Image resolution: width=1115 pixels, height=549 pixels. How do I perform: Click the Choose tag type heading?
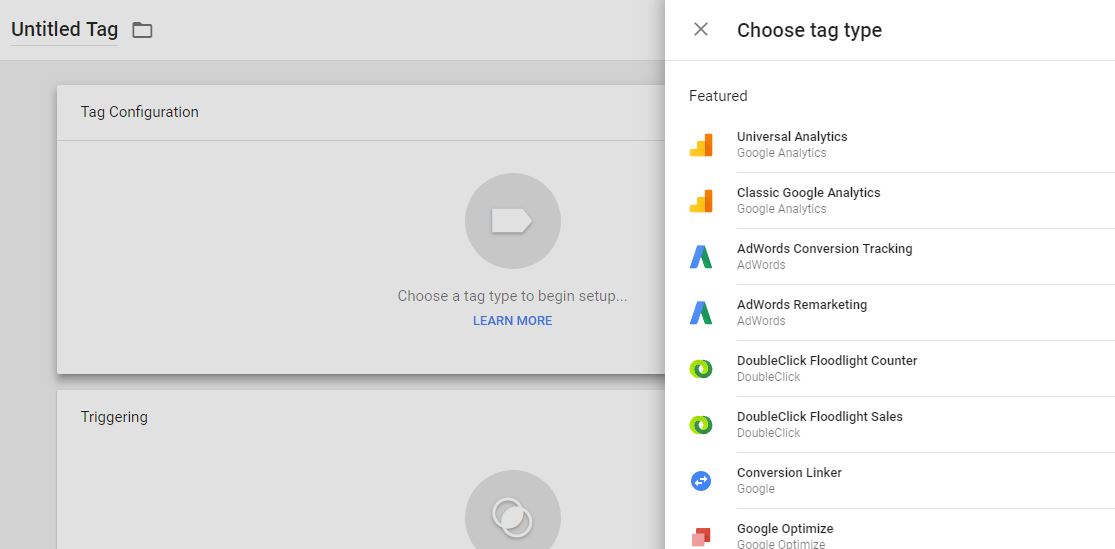[x=809, y=30]
